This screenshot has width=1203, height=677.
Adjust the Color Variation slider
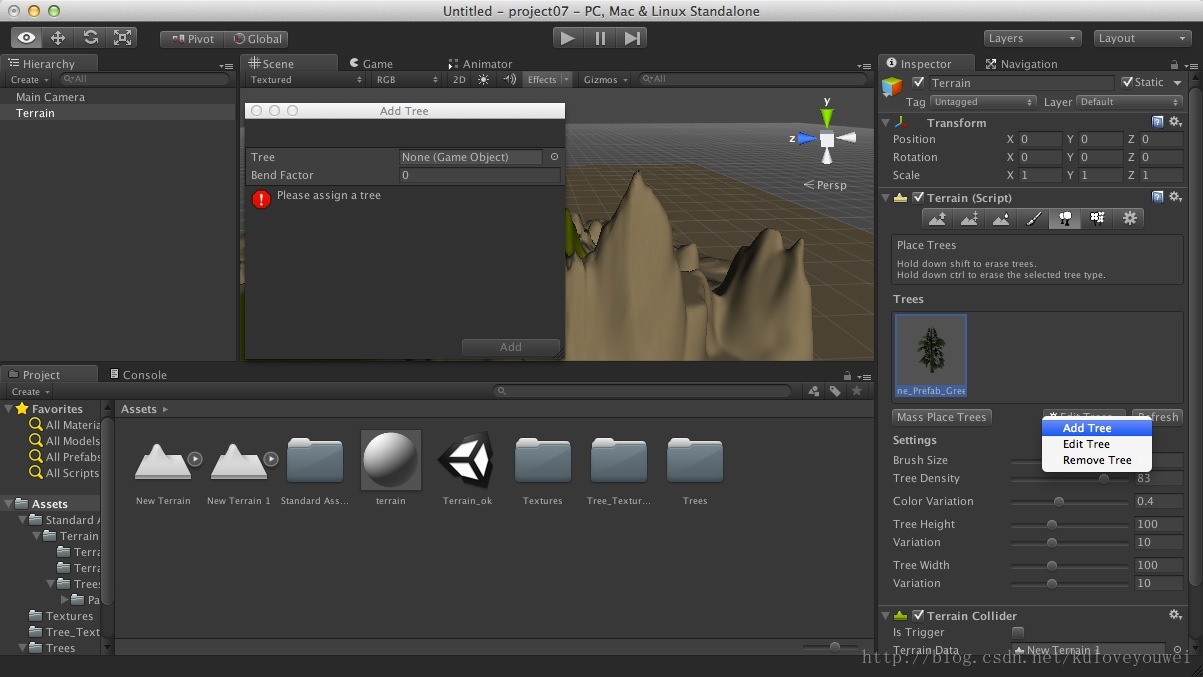point(1069,501)
